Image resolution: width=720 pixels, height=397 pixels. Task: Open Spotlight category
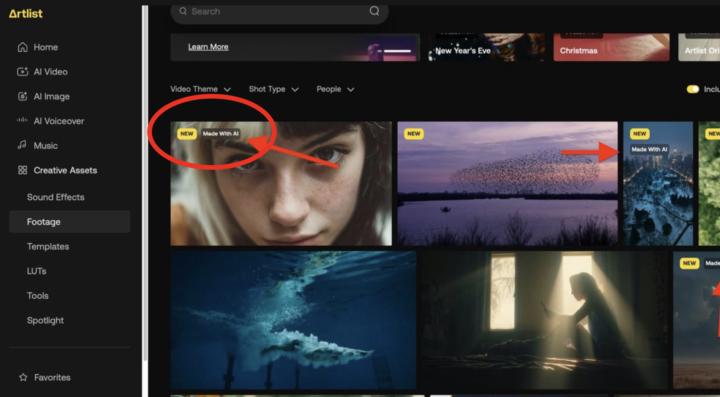[45, 320]
